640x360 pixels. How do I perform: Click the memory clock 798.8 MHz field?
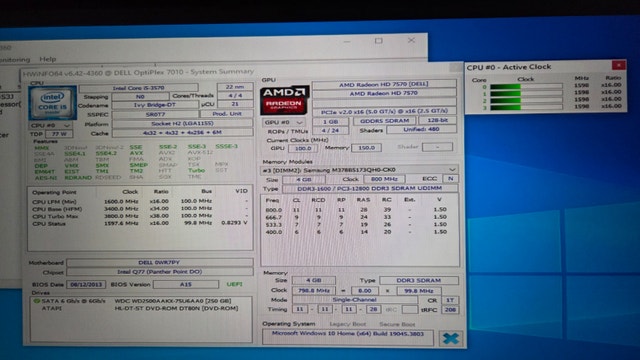tap(313, 291)
